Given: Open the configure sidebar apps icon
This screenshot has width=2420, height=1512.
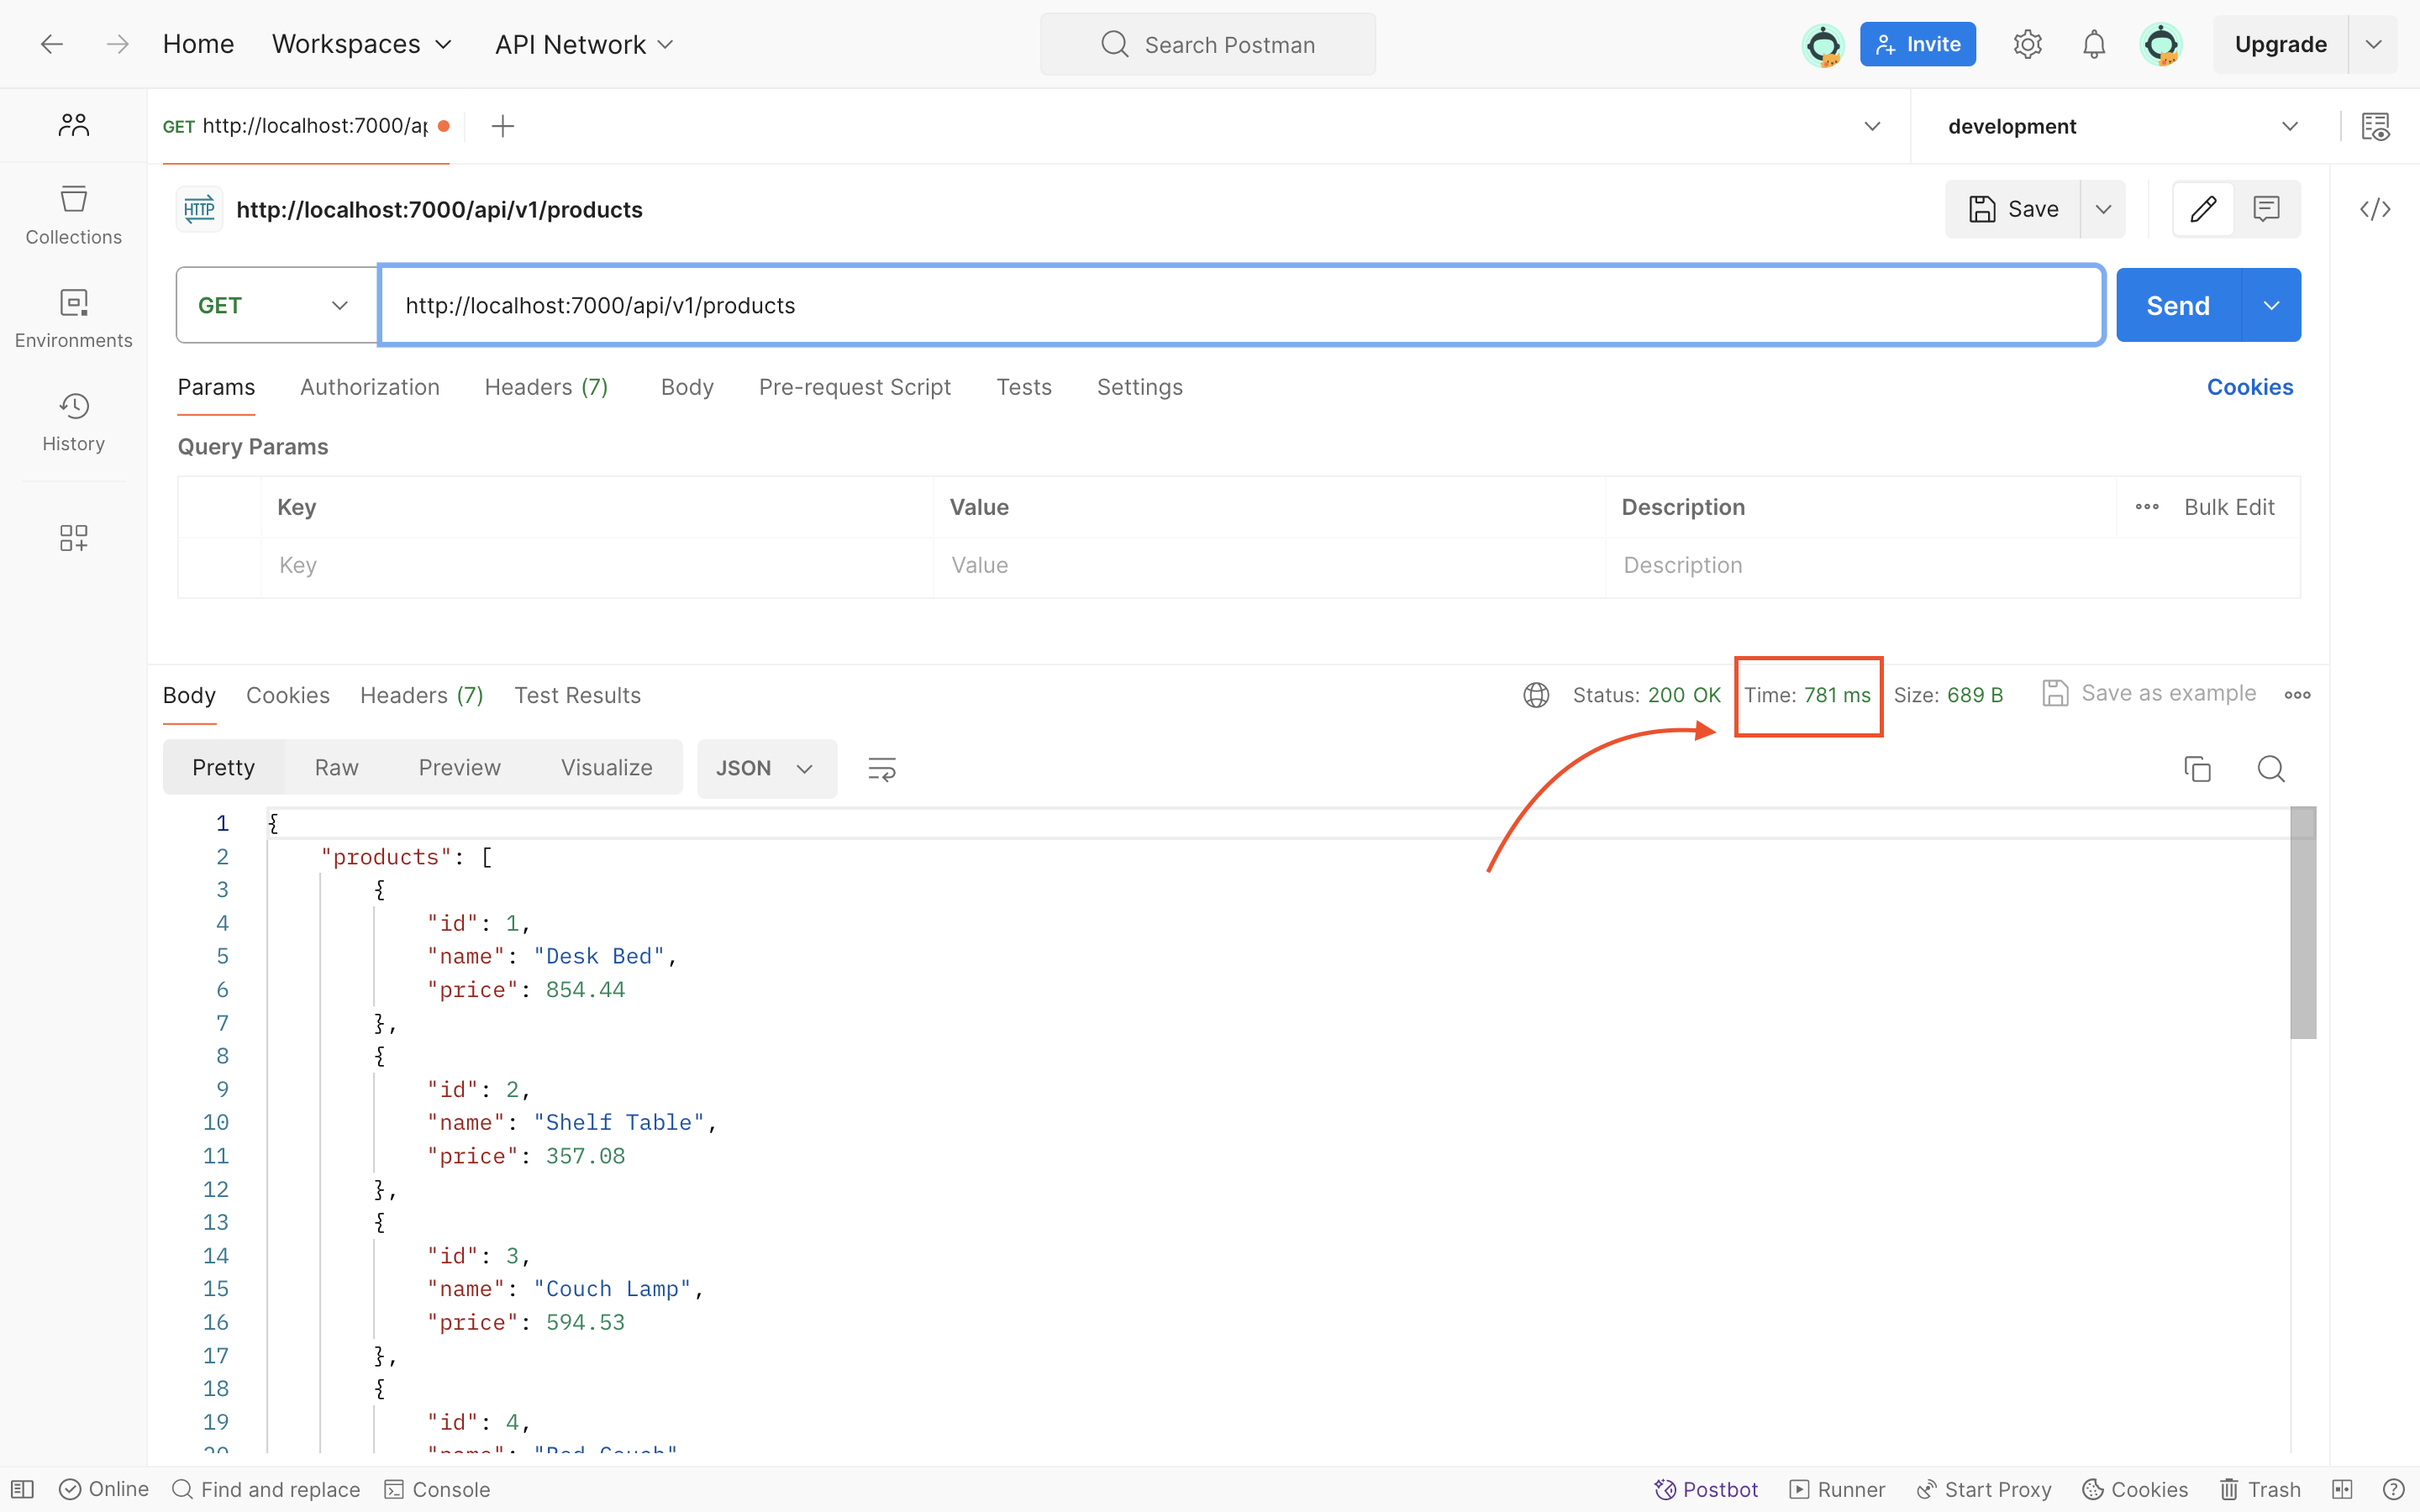Looking at the screenshot, I should pos(74,538).
